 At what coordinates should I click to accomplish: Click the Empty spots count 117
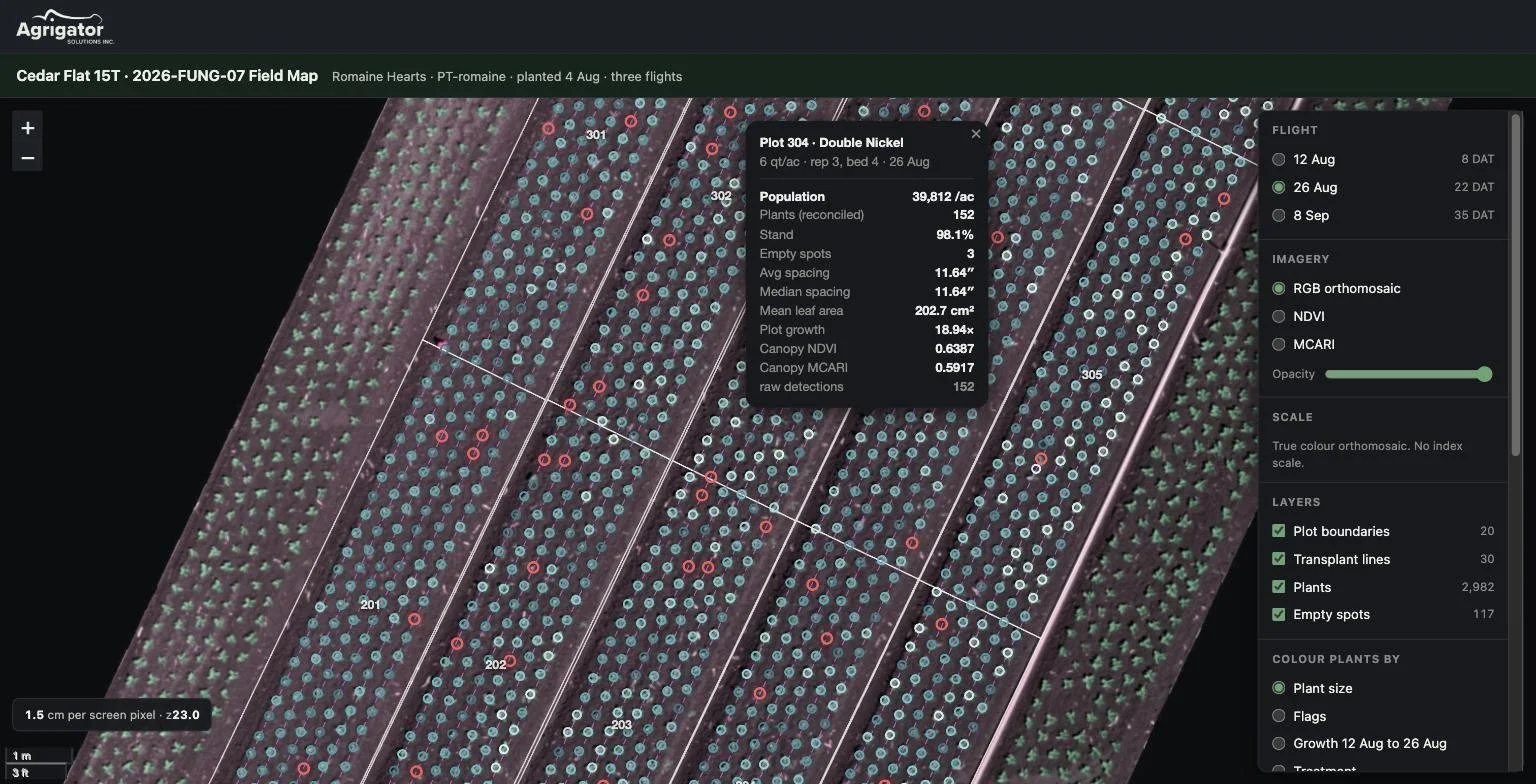point(1483,614)
